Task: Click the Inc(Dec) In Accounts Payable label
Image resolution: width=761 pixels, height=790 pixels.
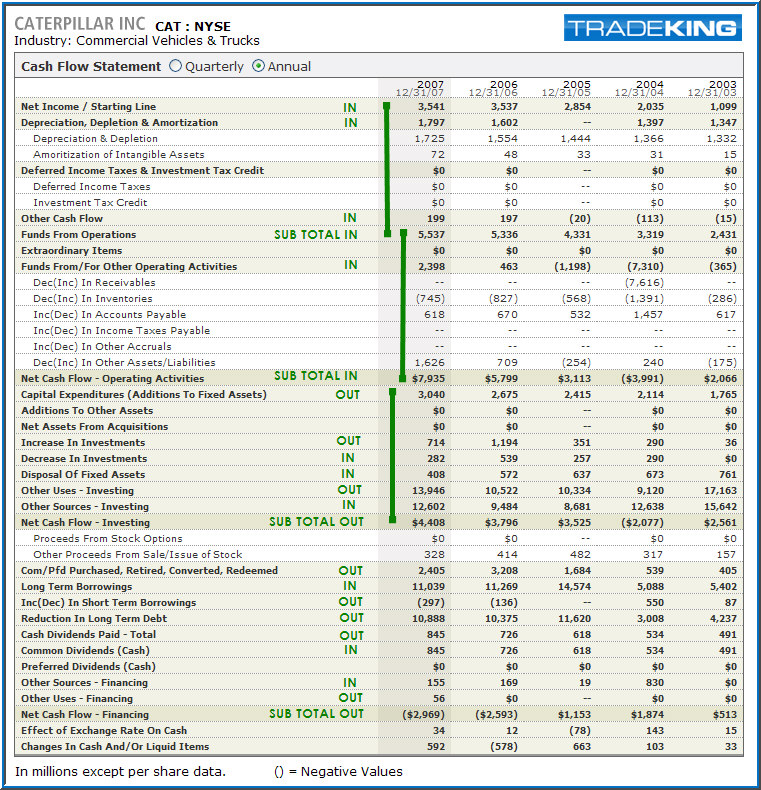Action: tap(109, 315)
